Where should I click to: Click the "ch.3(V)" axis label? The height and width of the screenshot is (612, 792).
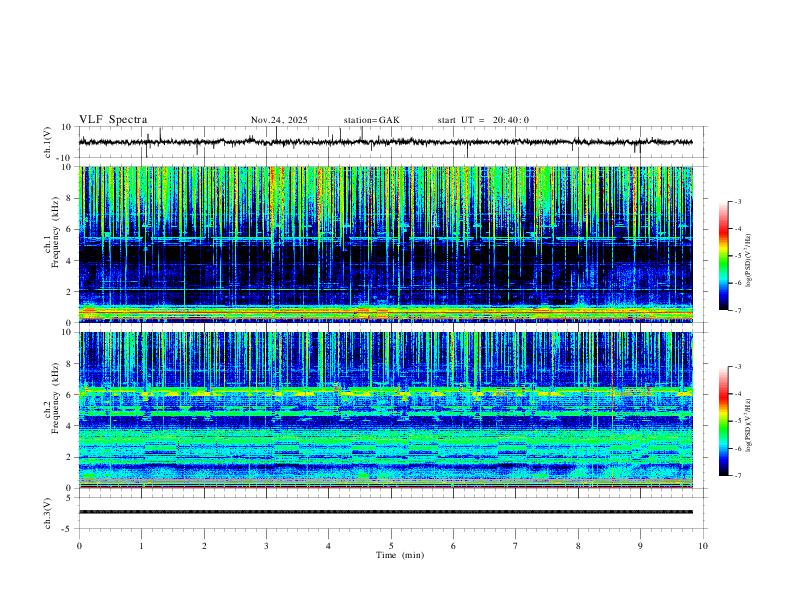[48, 513]
